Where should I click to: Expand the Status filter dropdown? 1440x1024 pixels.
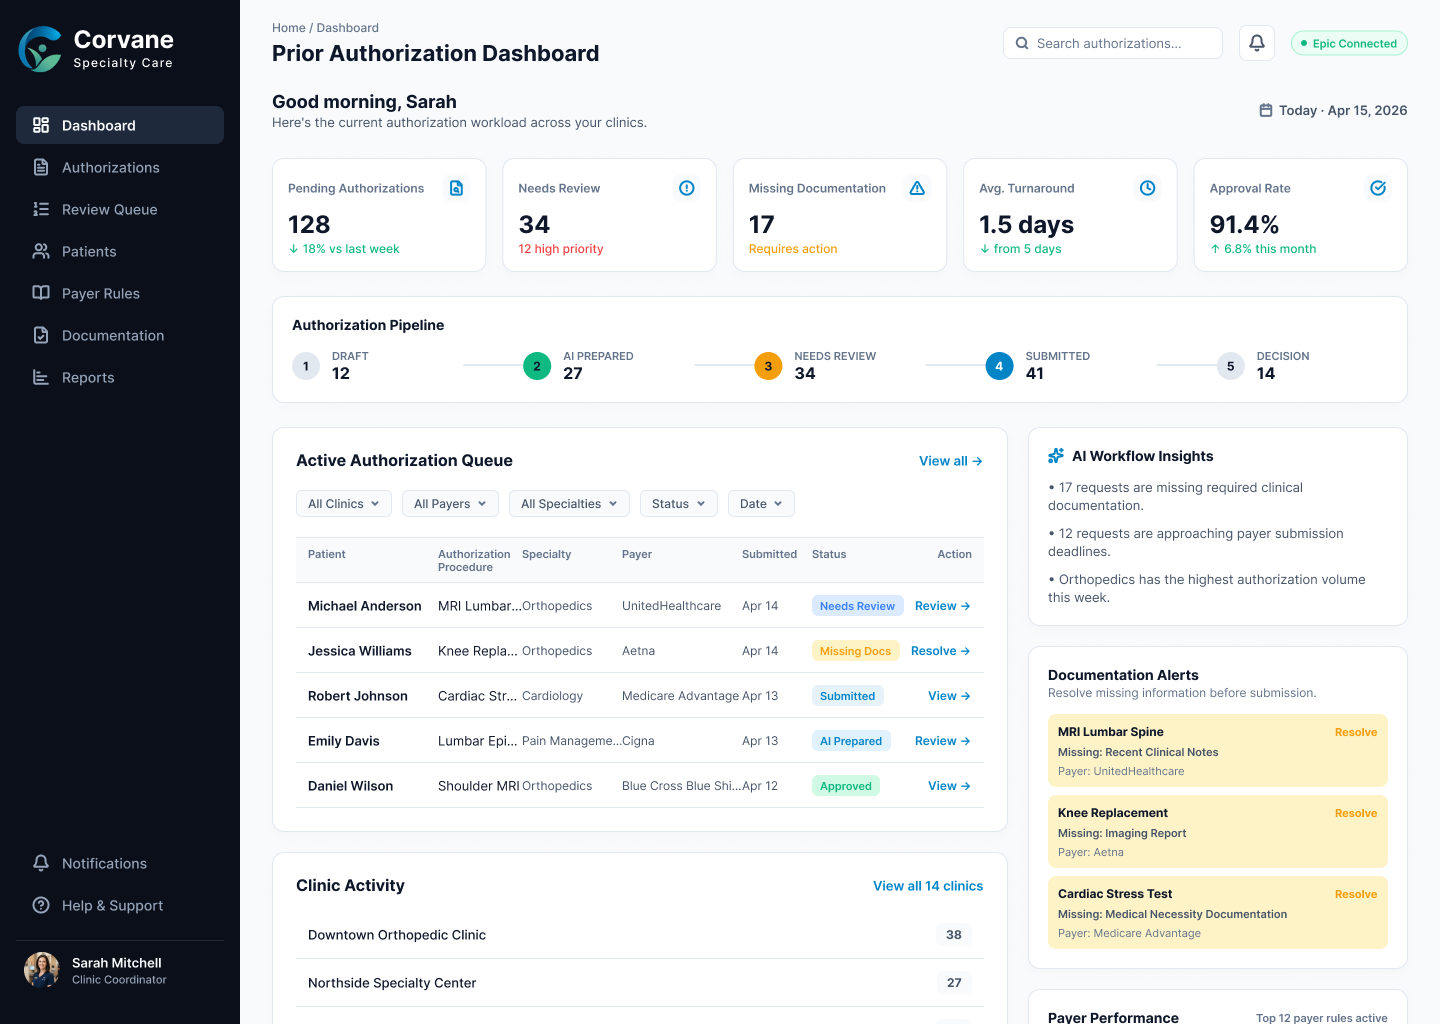(x=679, y=504)
